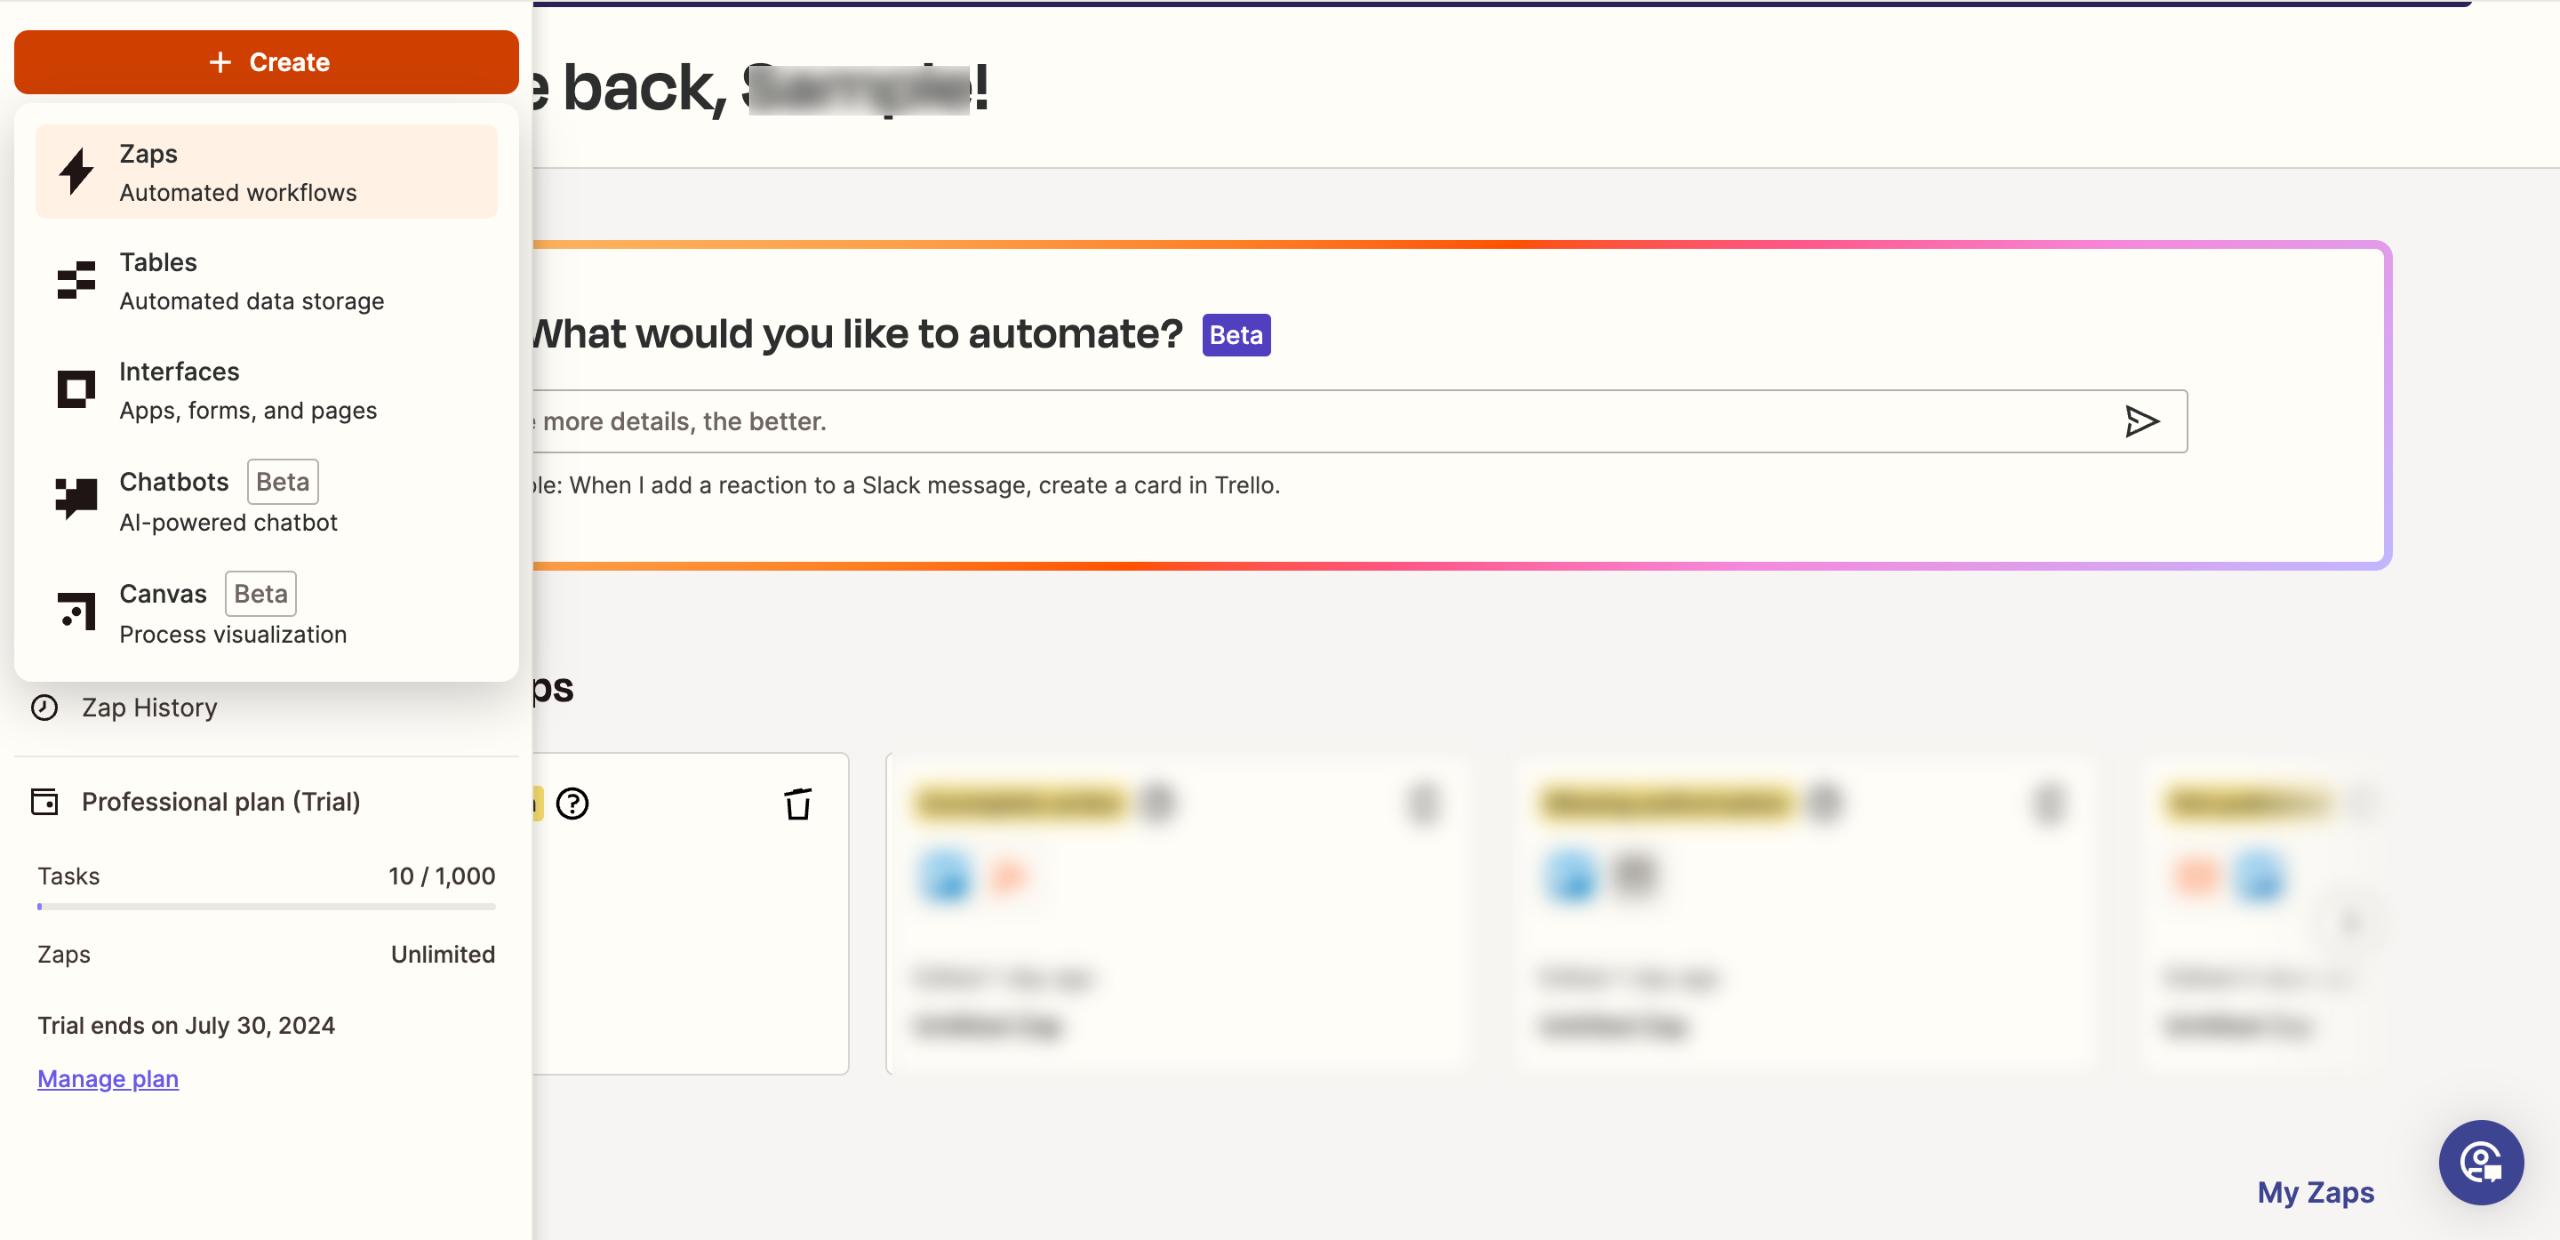The image size is (2560, 1240).
Task: Click the Chatbots speech bubble icon
Action: (x=76, y=499)
